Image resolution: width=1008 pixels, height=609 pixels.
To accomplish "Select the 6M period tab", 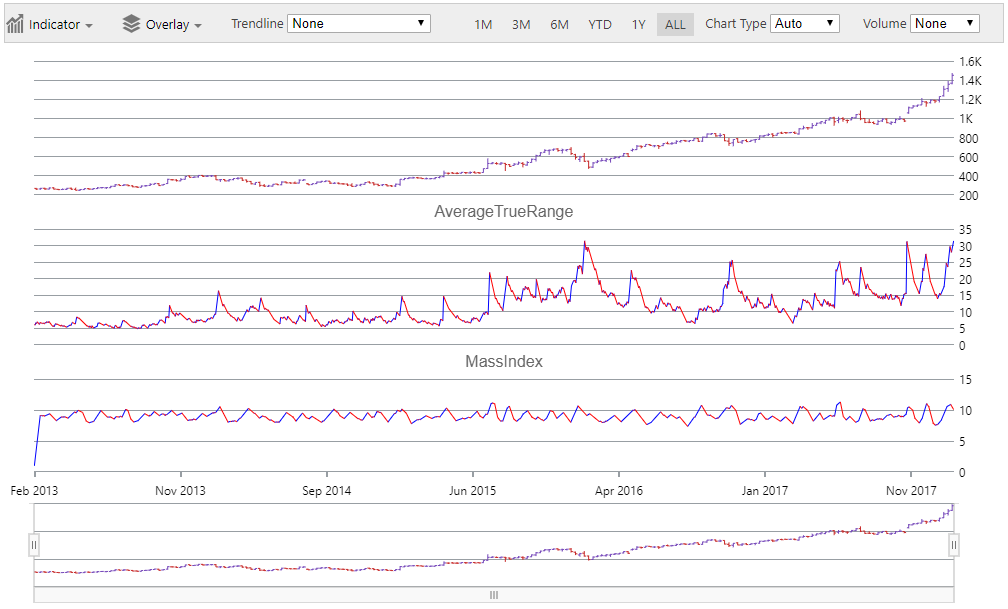I will pyautogui.click(x=560, y=24).
